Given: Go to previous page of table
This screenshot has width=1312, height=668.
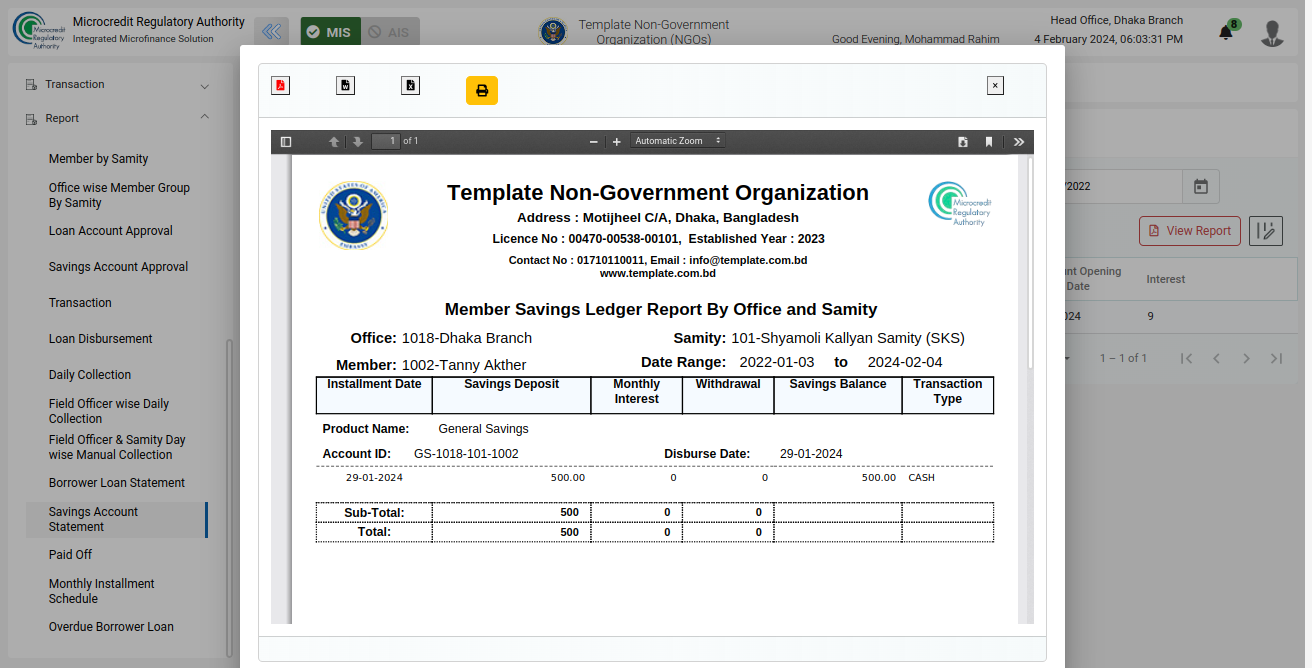Looking at the screenshot, I should (x=1216, y=358).
